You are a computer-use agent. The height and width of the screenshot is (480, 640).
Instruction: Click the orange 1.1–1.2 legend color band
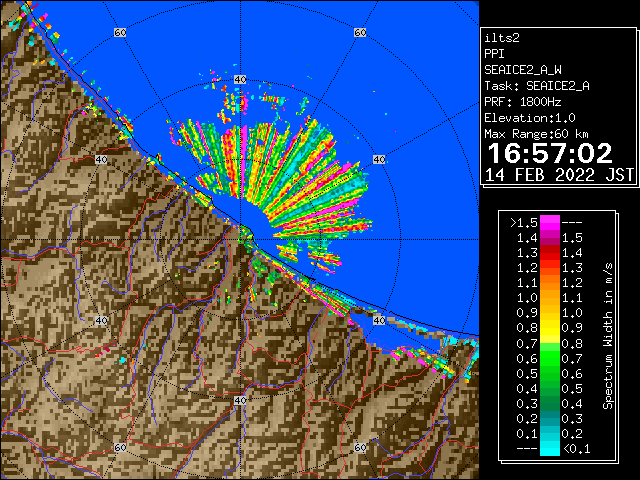(550, 283)
